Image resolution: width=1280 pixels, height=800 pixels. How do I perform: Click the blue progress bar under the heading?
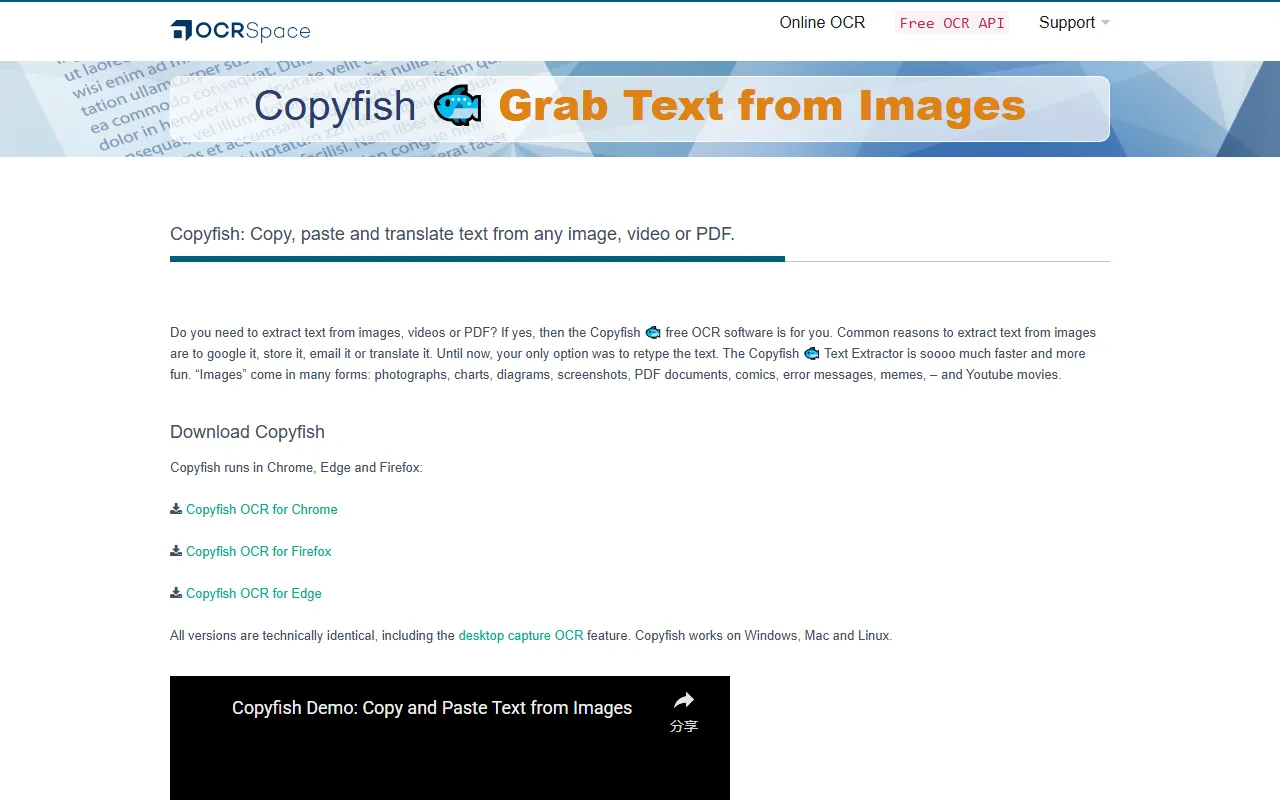[x=477, y=259]
